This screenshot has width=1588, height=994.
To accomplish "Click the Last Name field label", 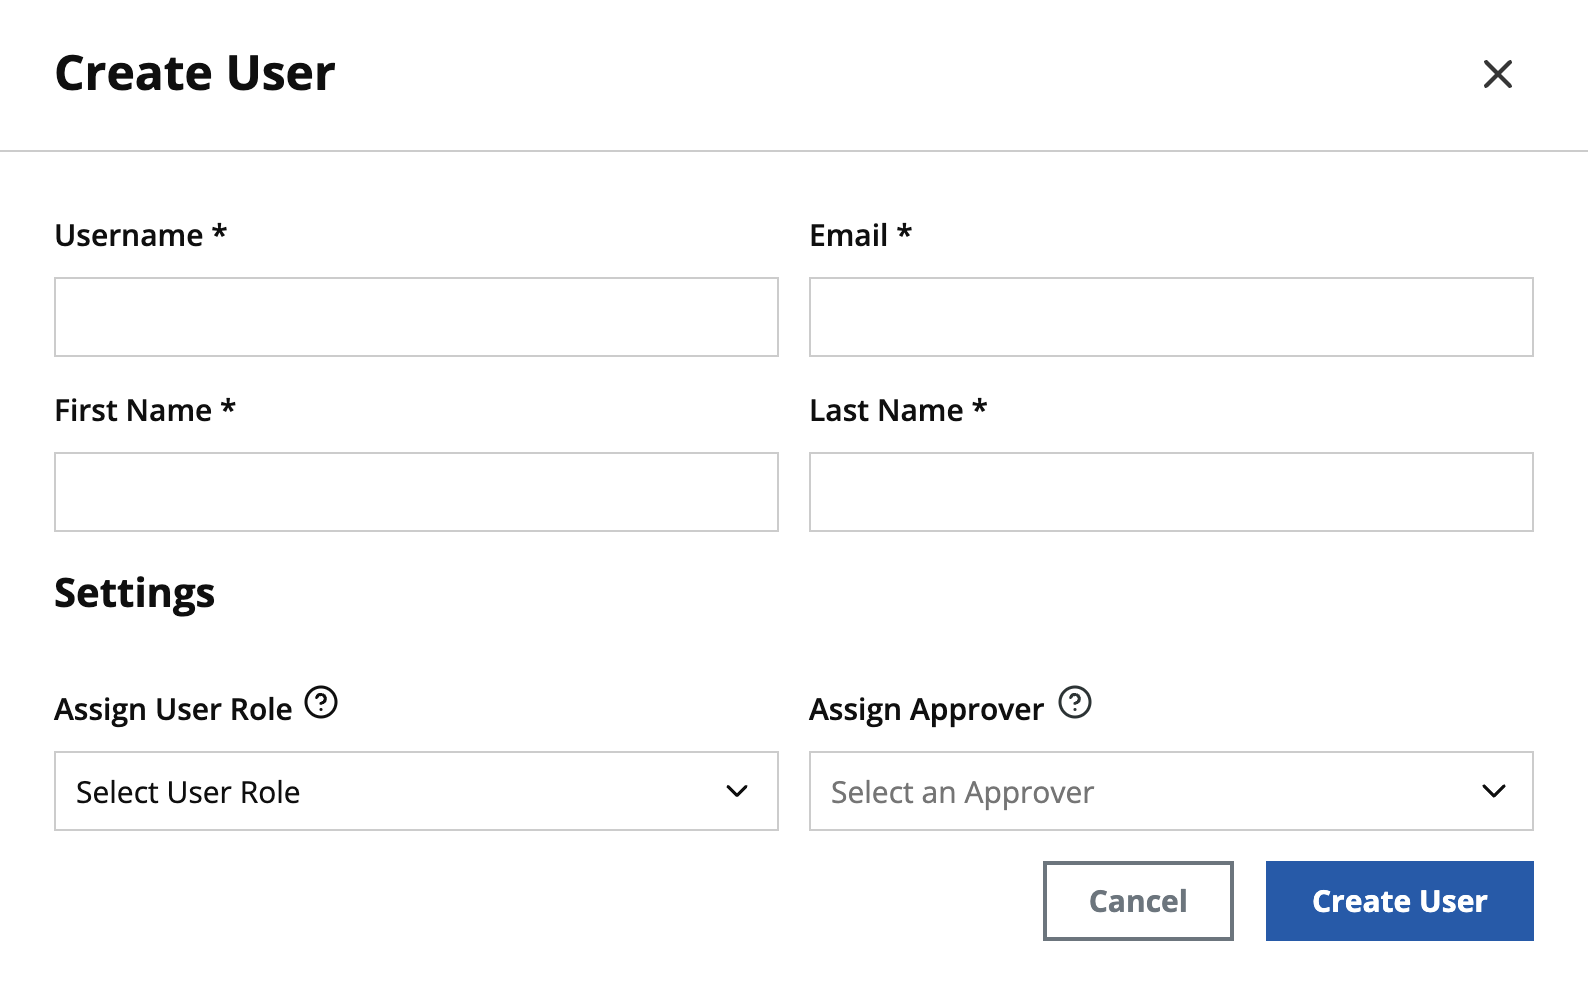I will click(x=898, y=411).
